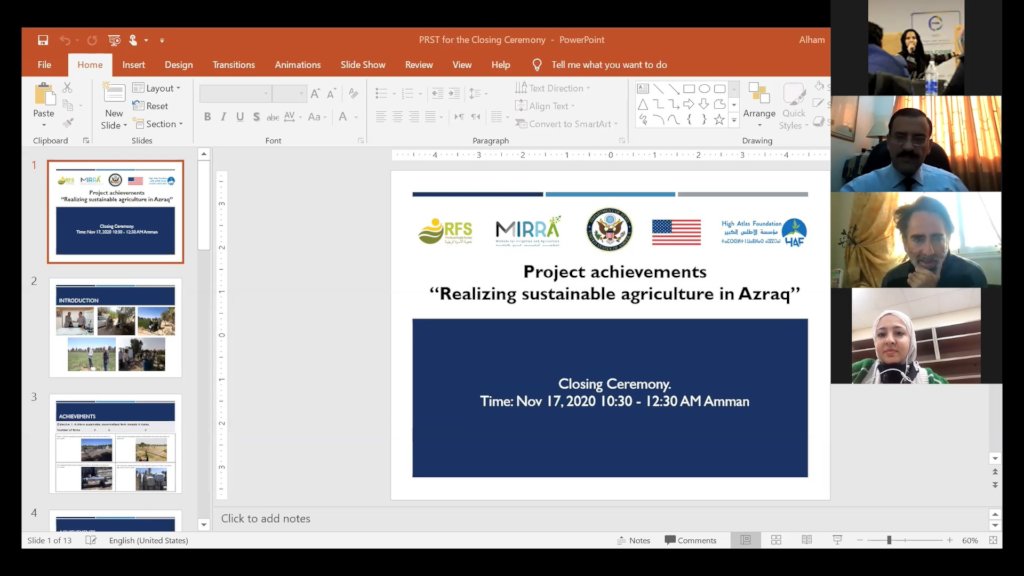Screen dimensions: 1024x576
Task: Click the zoom slider handle
Action: [x=889, y=540]
